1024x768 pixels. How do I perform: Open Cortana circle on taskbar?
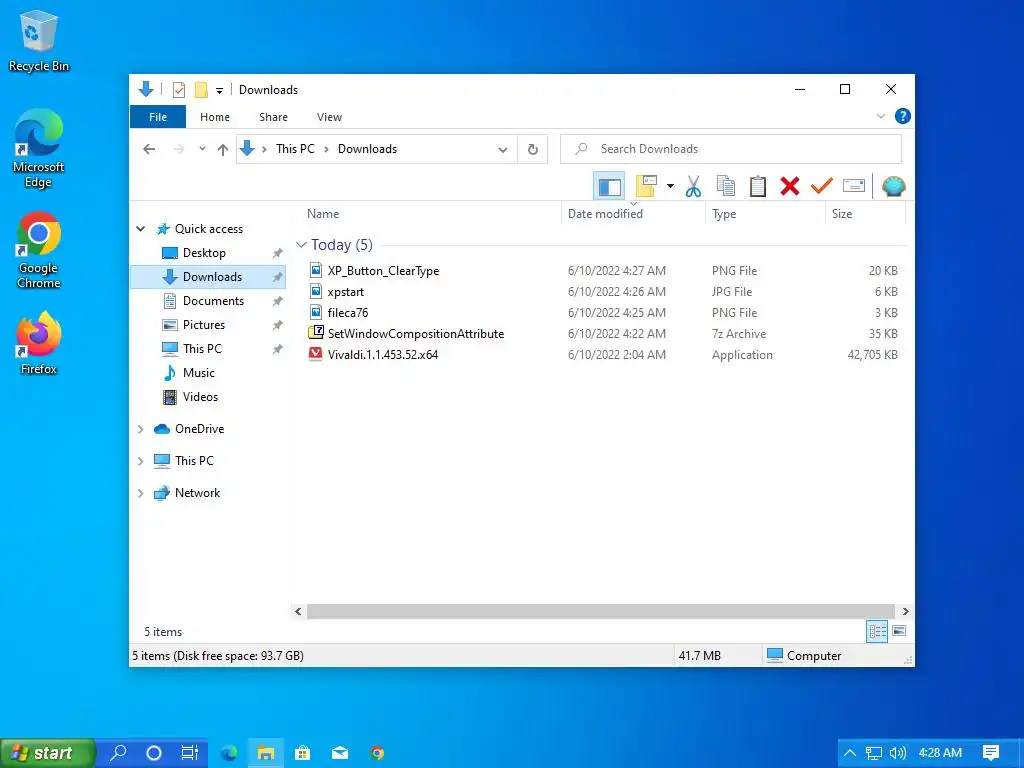point(153,753)
